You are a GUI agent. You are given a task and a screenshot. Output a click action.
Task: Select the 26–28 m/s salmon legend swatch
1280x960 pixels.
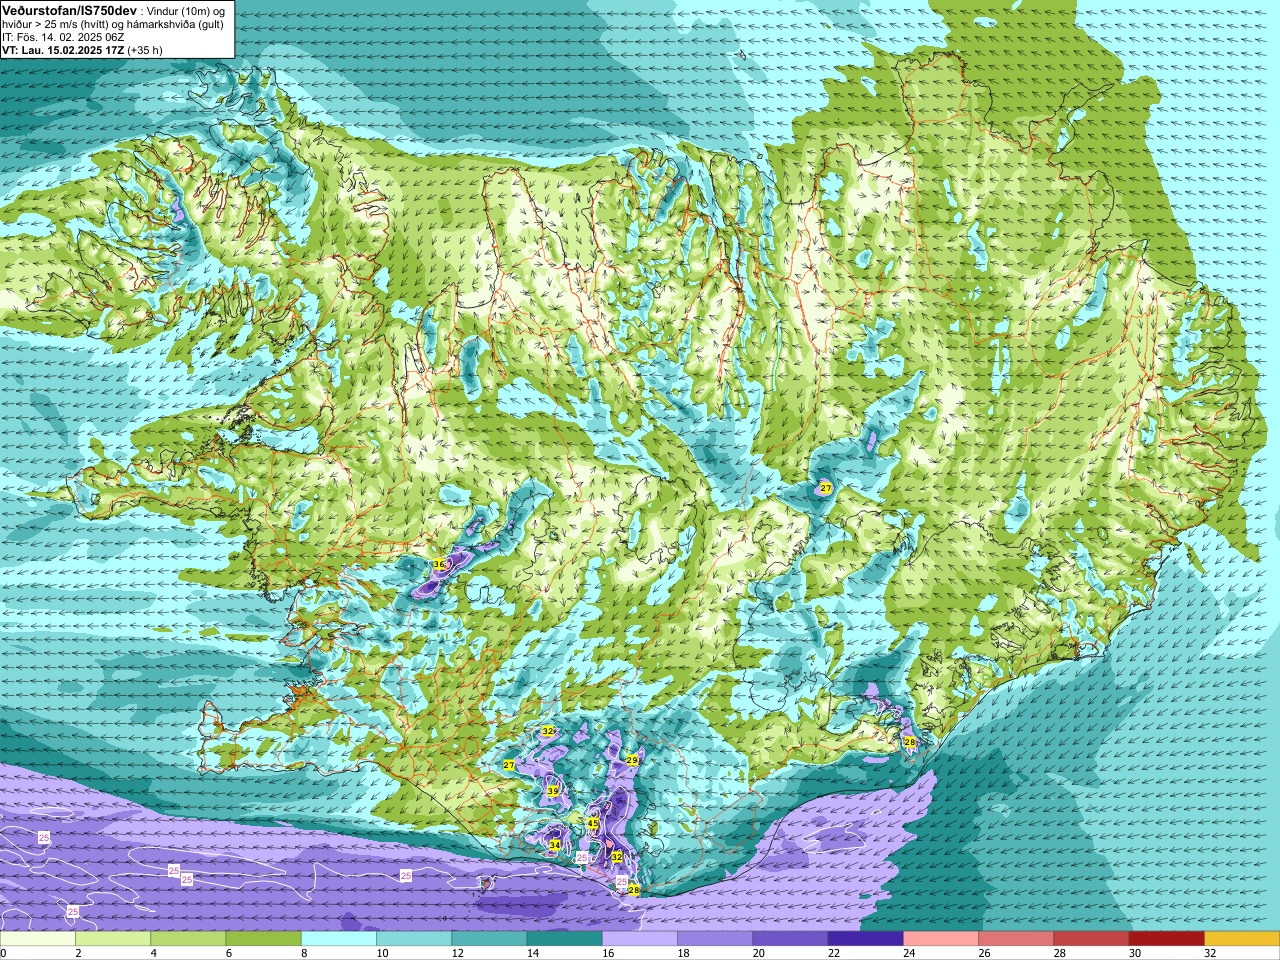pyautogui.click(x=1016, y=939)
